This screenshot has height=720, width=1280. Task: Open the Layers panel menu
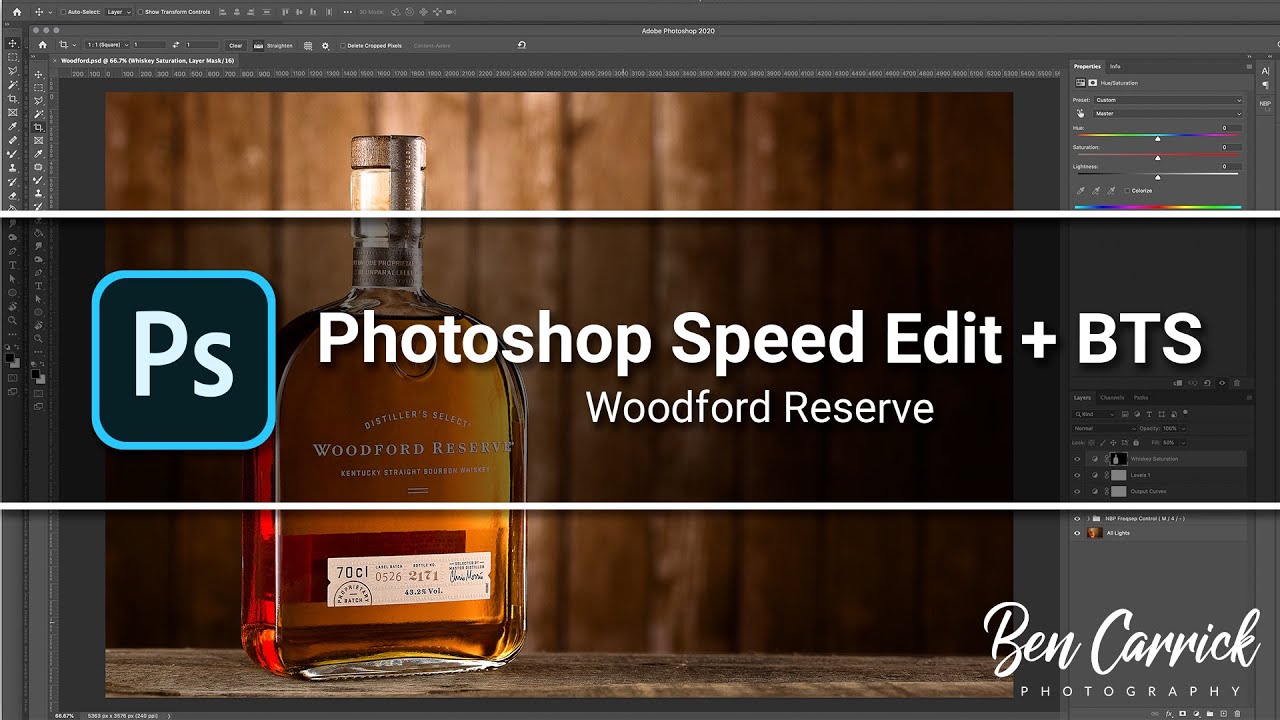[x=1249, y=398]
